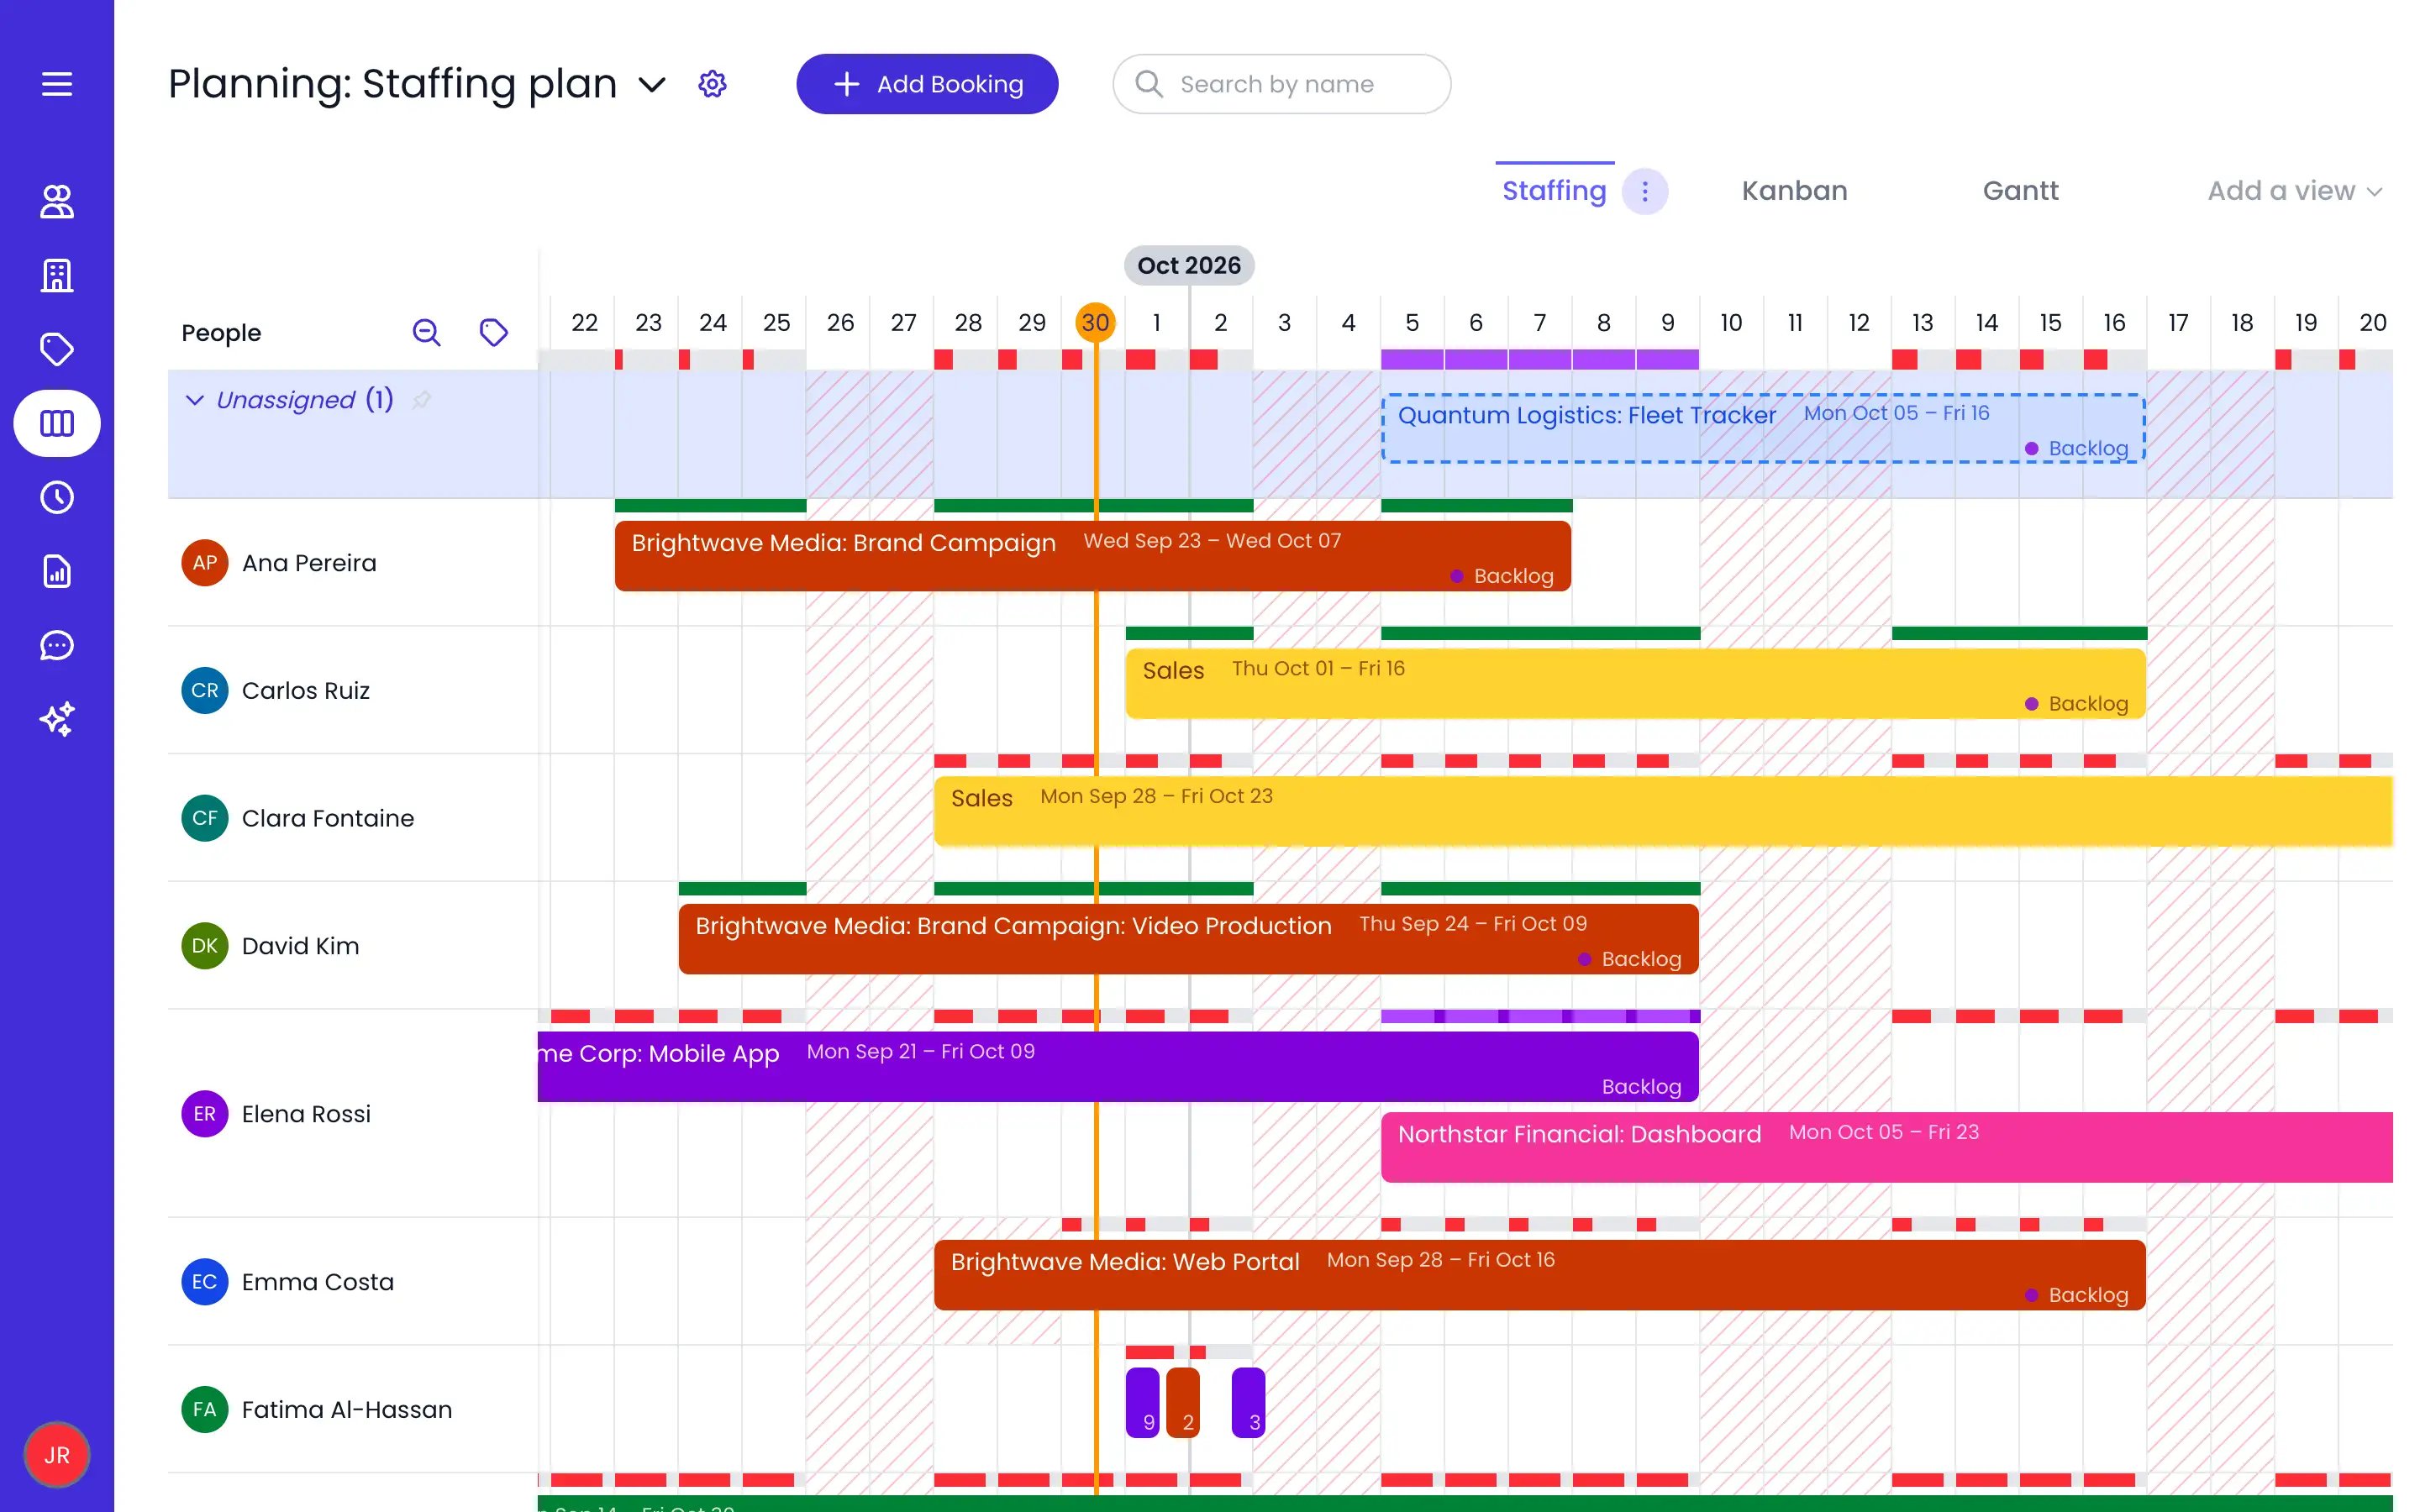Click Elena Rossi's ER avatar
The width and height of the screenshot is (2420, 1512).
(204, 1114)
